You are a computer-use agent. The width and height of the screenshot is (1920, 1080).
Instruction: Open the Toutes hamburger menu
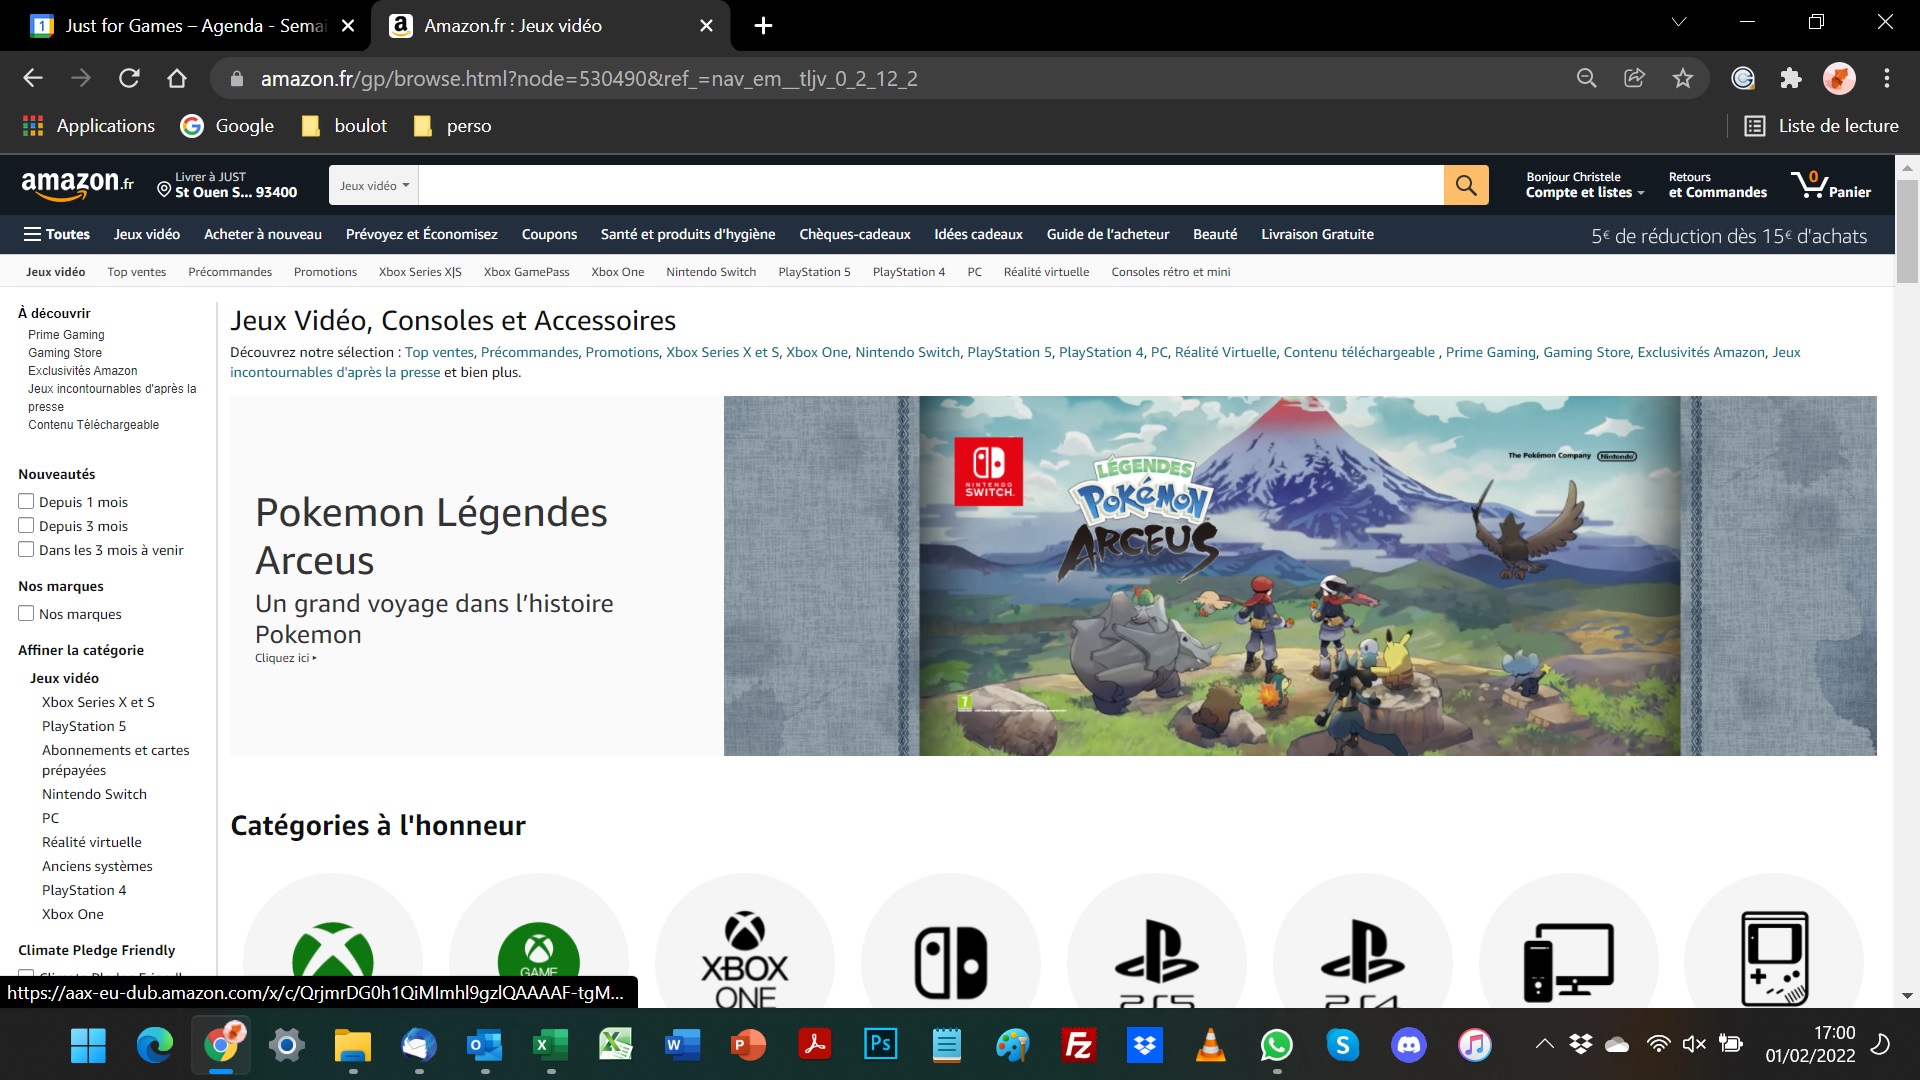tap(57, 234)
